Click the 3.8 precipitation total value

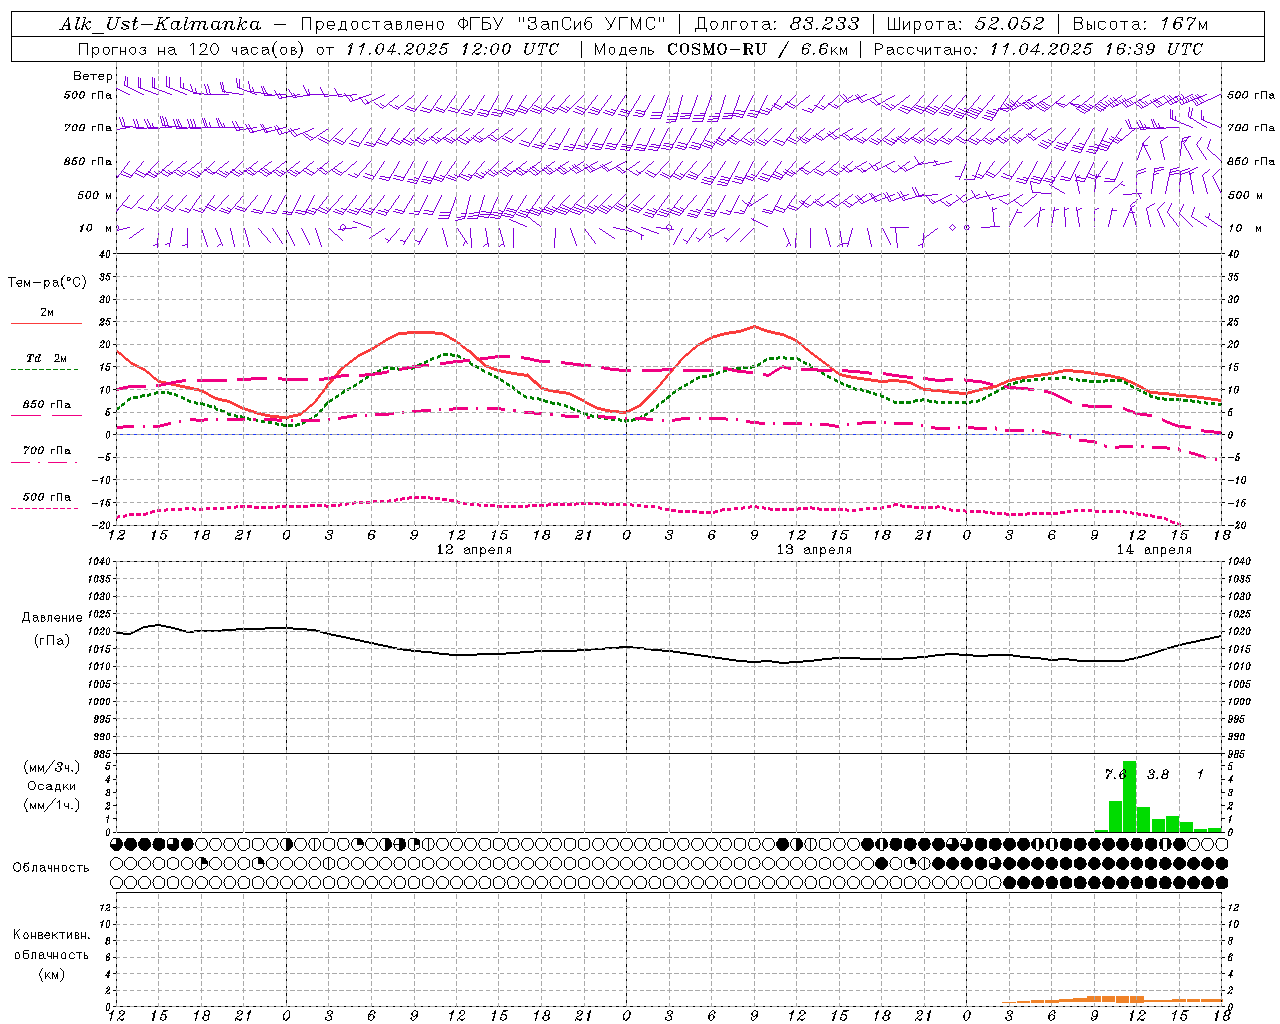coord(1158,775)
